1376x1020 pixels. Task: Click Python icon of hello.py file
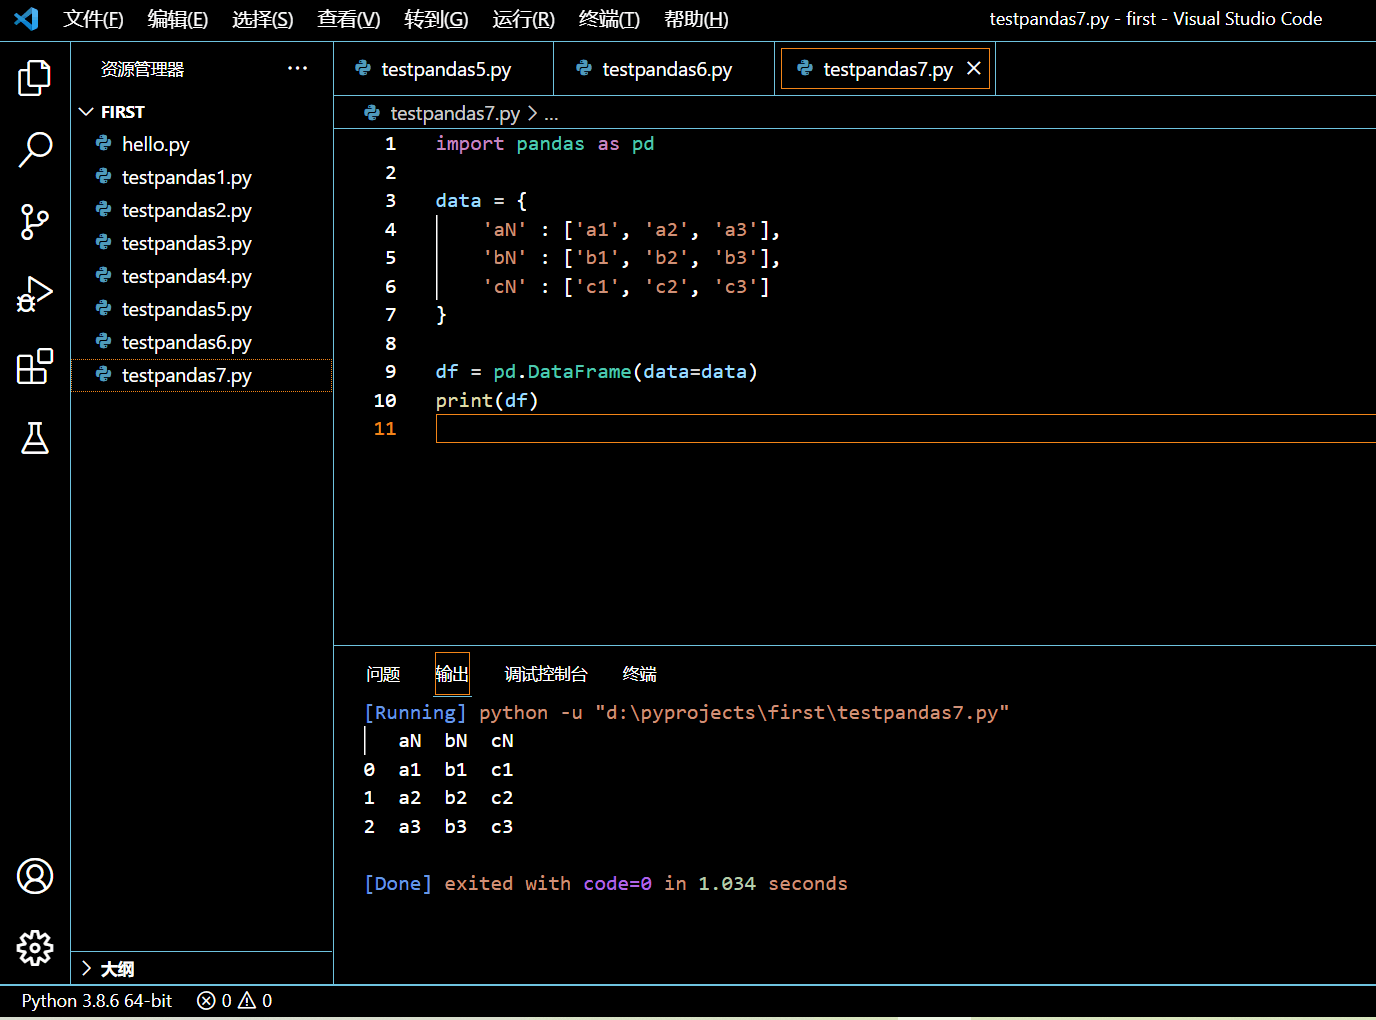click(x=103, y=143)
